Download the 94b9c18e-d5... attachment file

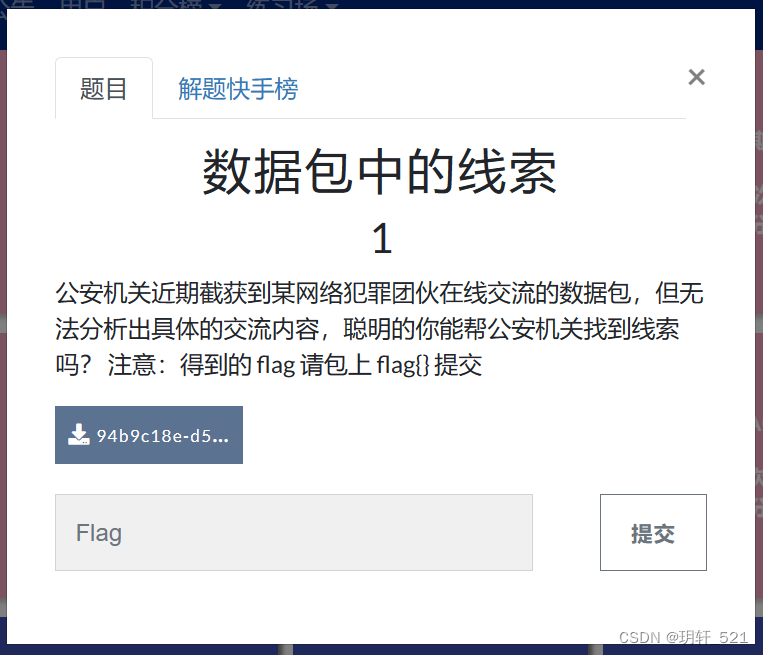[x=149, y=435]
